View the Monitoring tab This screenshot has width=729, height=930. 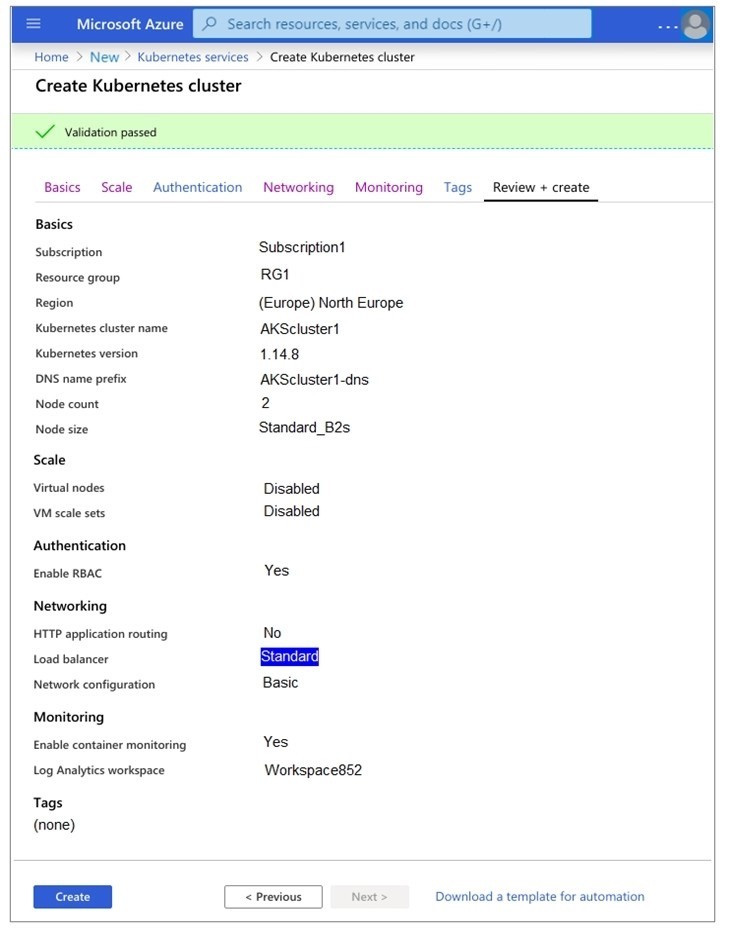click(388, 187)
